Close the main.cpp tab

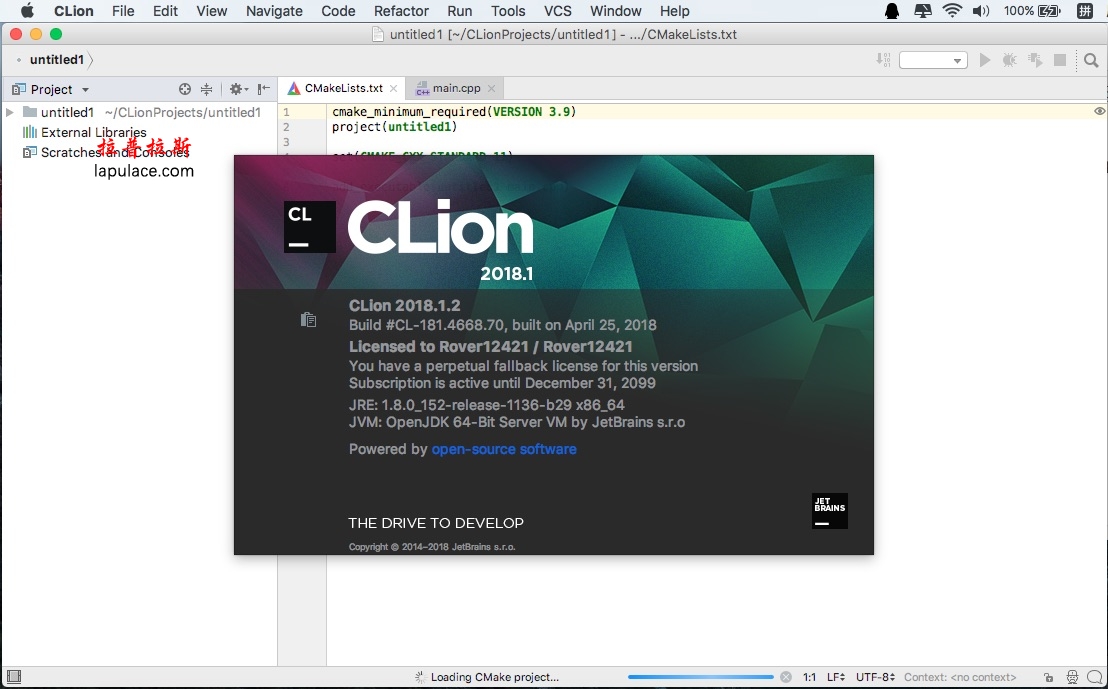(x=491, y=88)
